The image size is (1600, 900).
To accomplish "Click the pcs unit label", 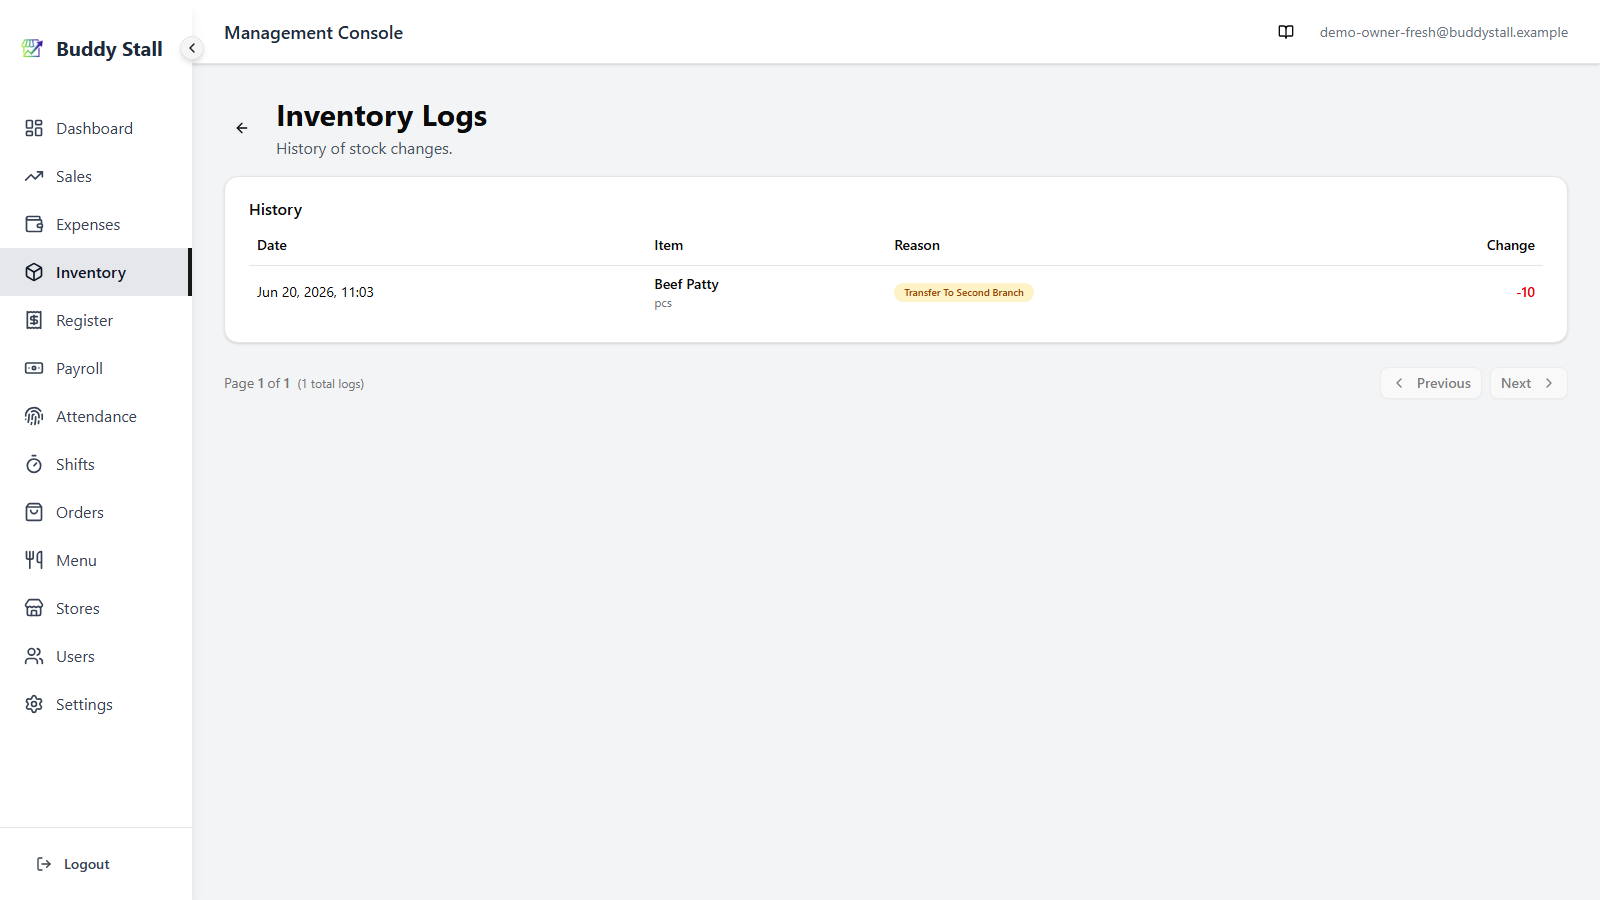I will click(x=663, y=304).
